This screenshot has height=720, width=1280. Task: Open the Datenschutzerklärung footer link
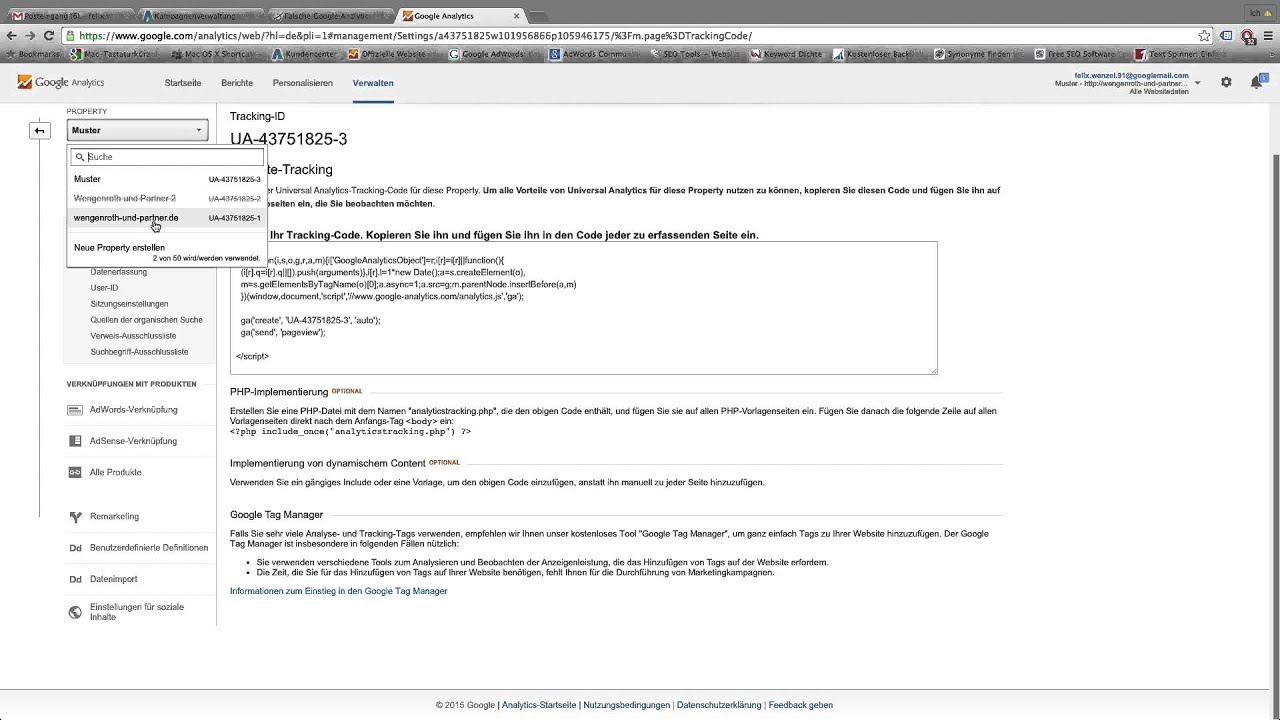point(719,705)
